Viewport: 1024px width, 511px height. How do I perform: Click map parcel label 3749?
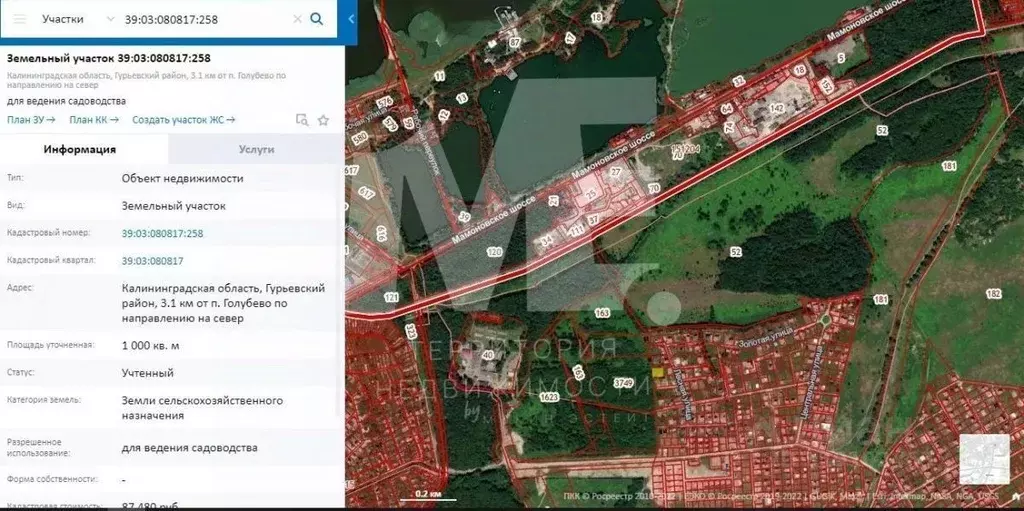click(x=624, y=384)
